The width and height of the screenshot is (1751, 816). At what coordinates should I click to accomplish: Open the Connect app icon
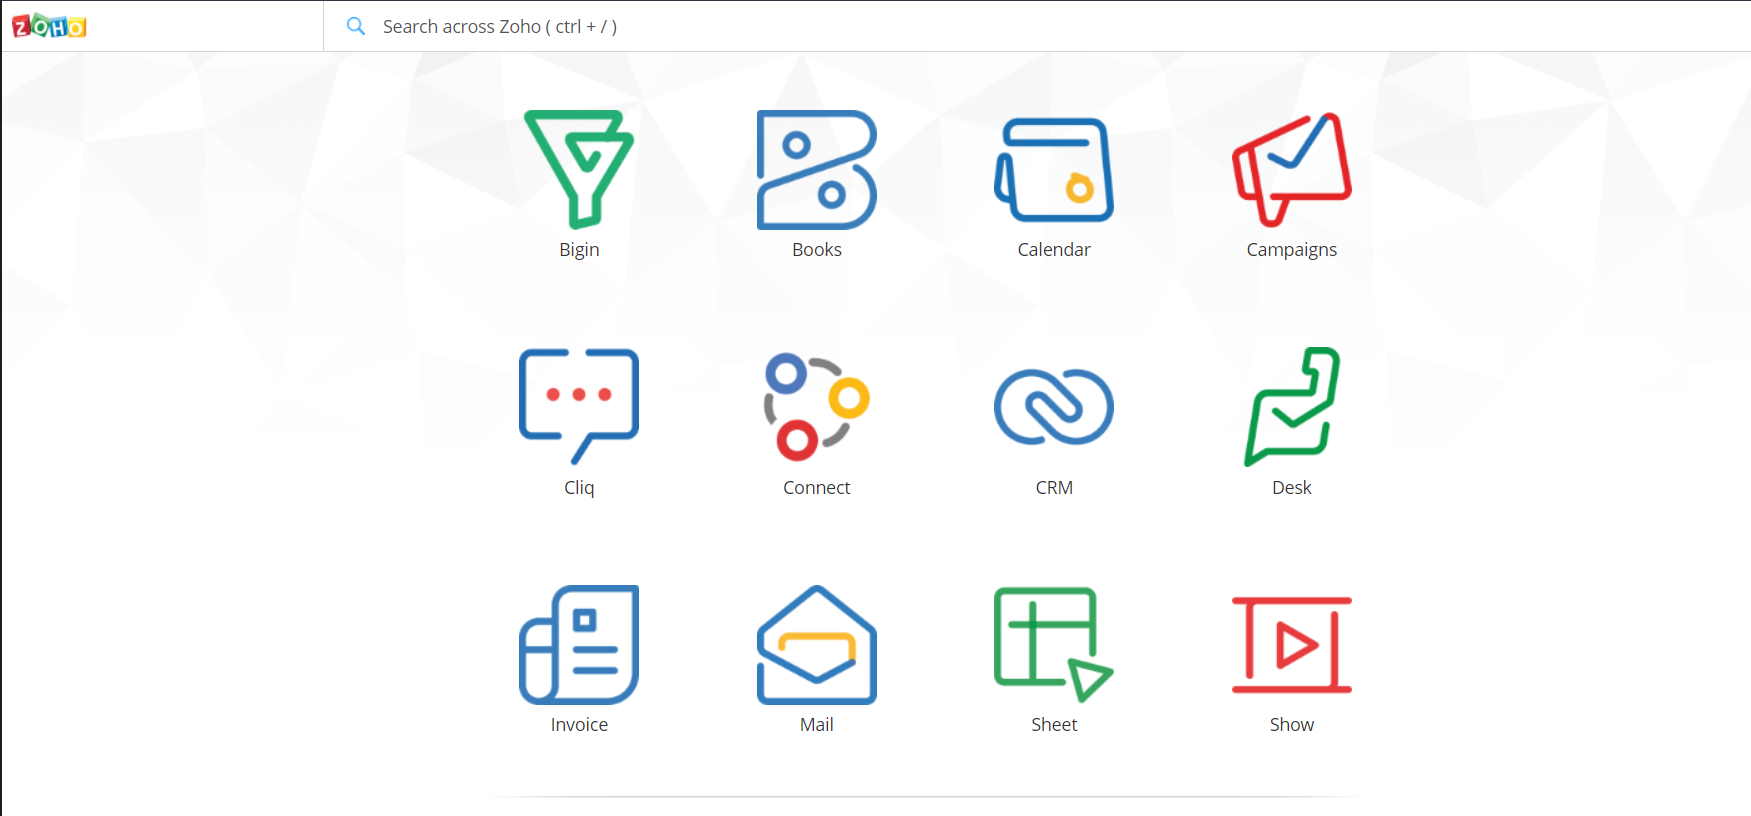(x=817, y=406)
